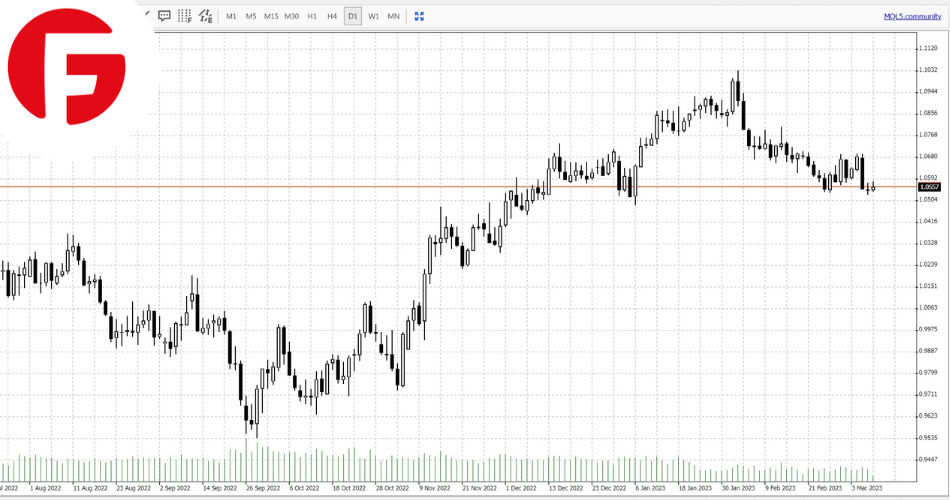
Task: Select the orange horizontal price line
Action: 300,186
